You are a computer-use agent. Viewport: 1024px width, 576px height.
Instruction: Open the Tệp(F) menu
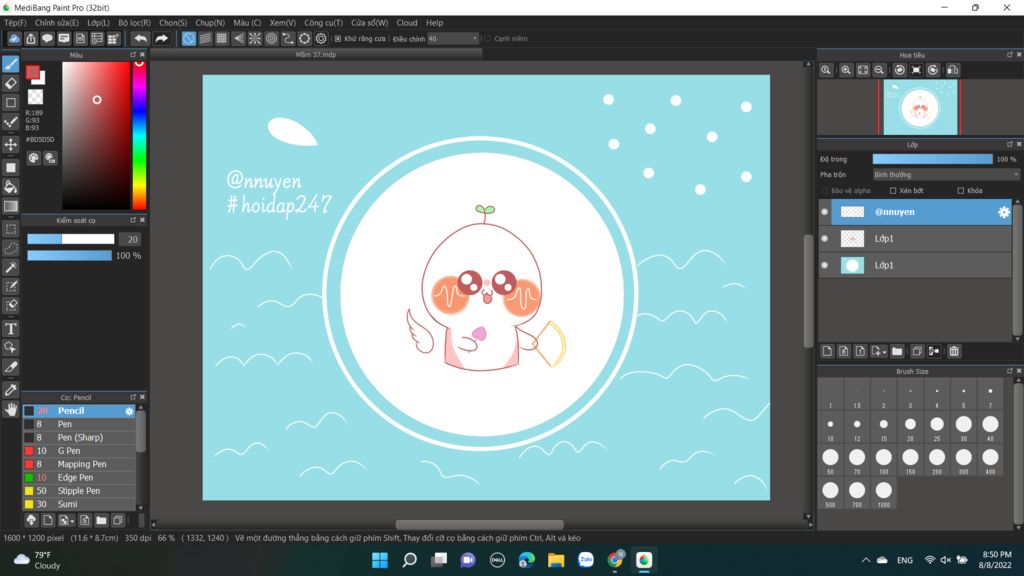click(x=15, y=22)
